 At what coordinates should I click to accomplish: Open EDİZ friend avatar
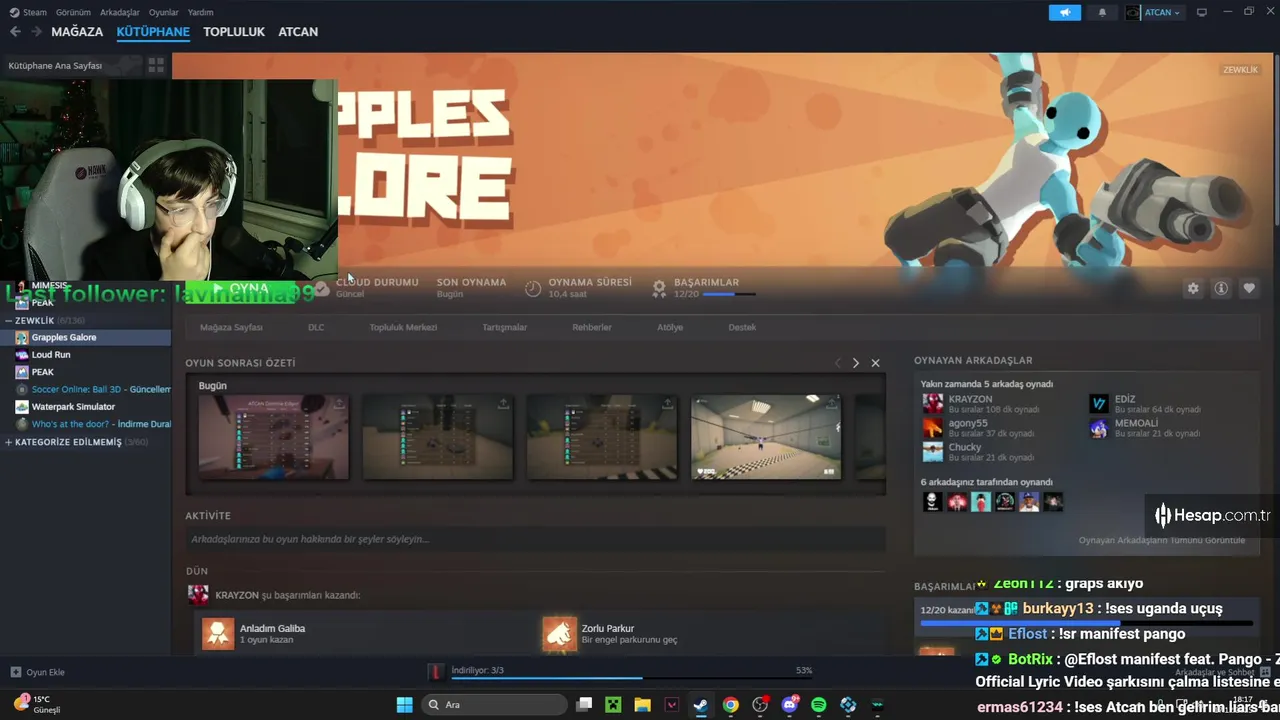click(1099, 403)
